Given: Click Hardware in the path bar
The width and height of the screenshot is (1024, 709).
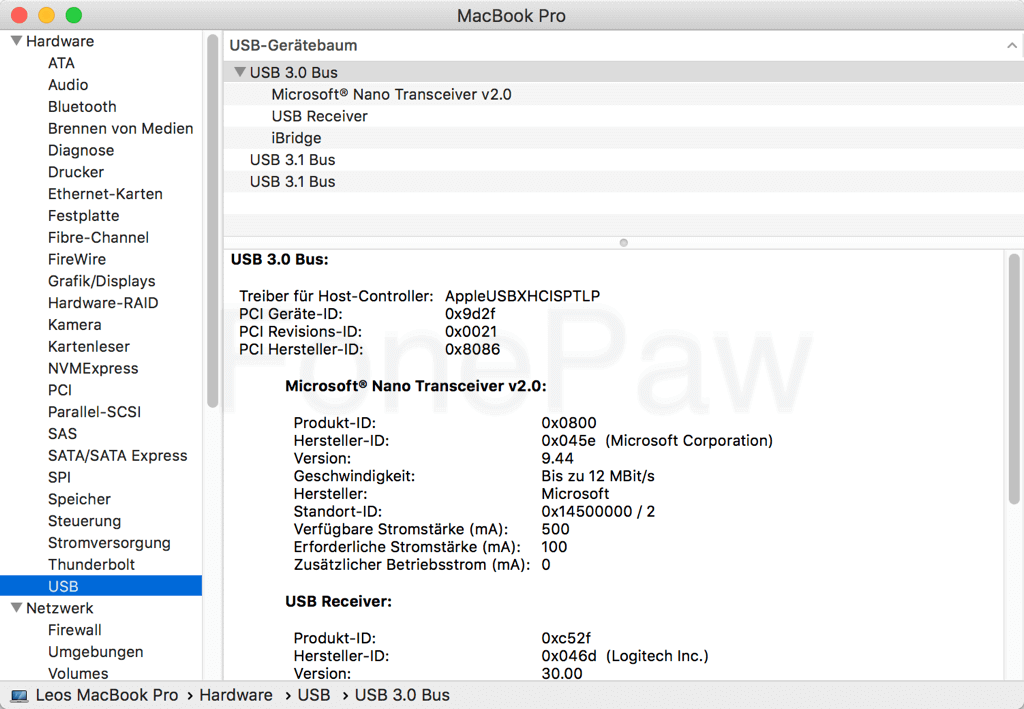Looking at the screenshot, I should click(236, 695).
